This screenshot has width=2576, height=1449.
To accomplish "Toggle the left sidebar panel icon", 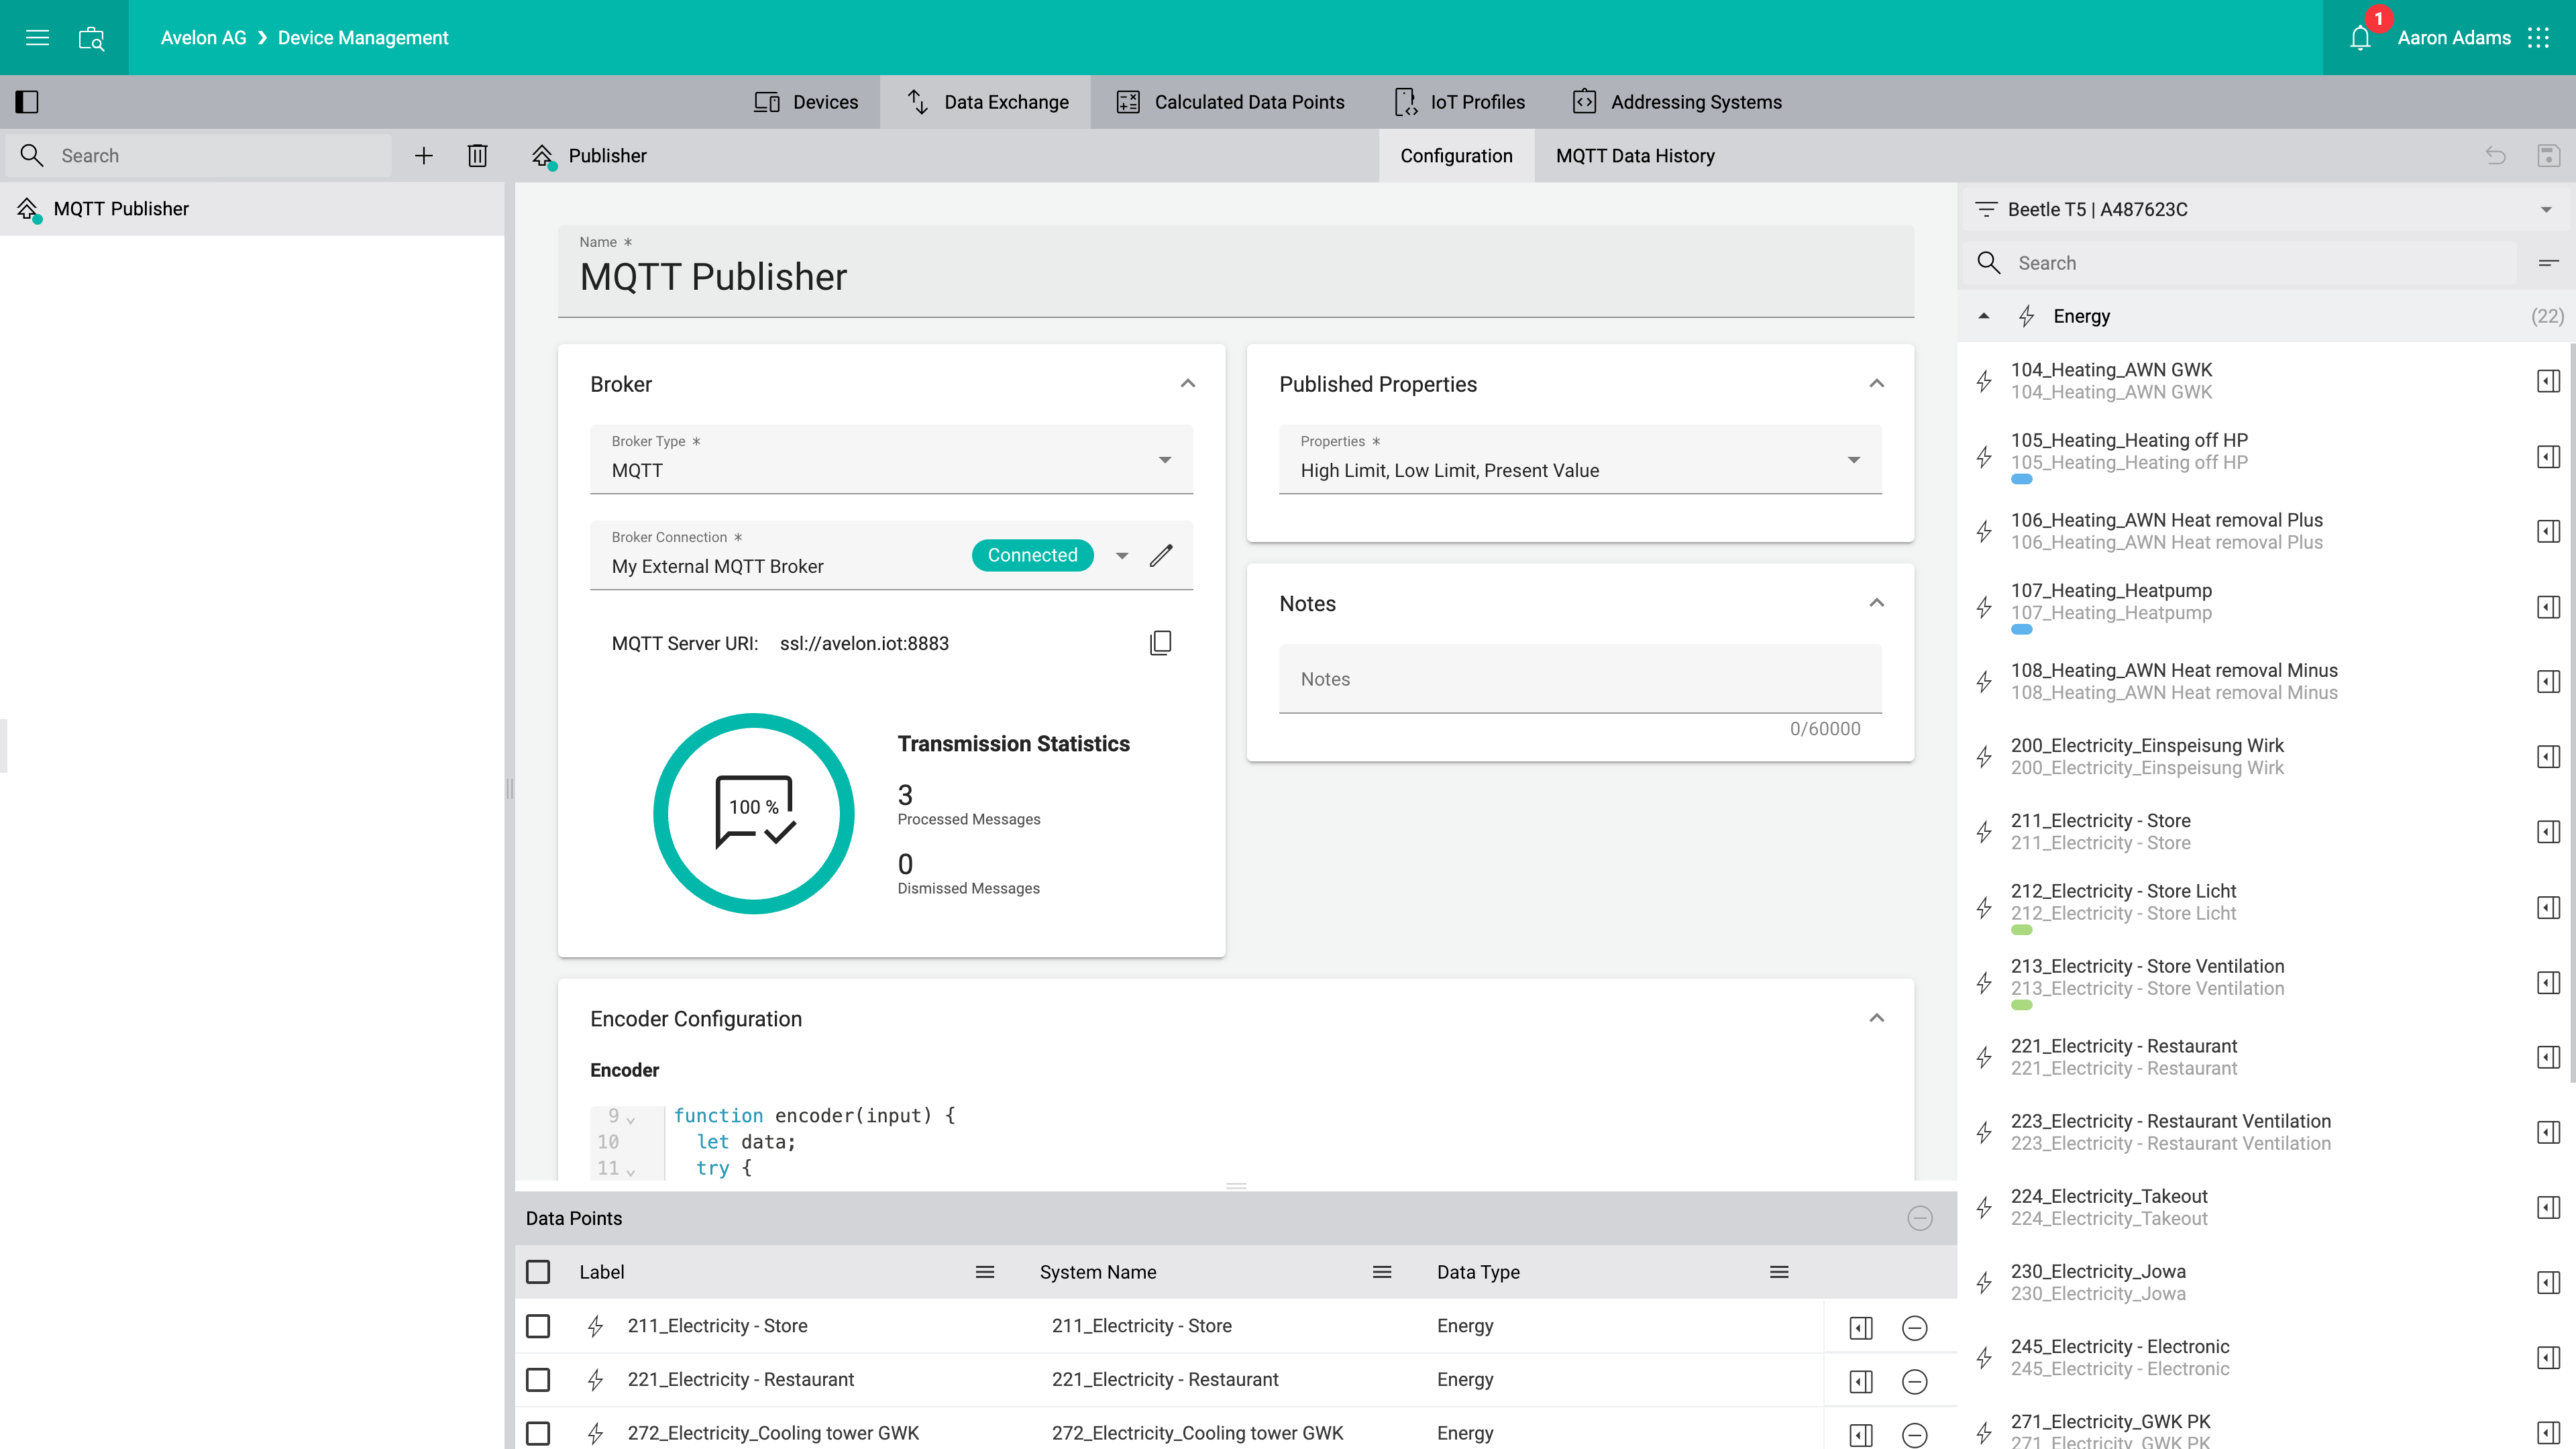I will tap(27, 102).
